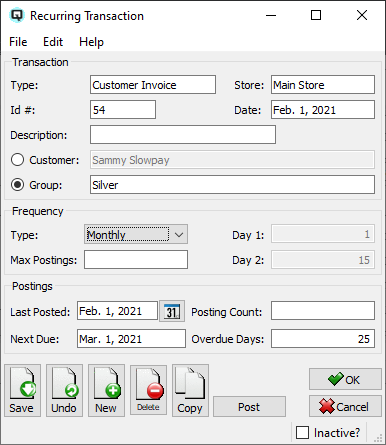Open the File menu

pos(18,42)
